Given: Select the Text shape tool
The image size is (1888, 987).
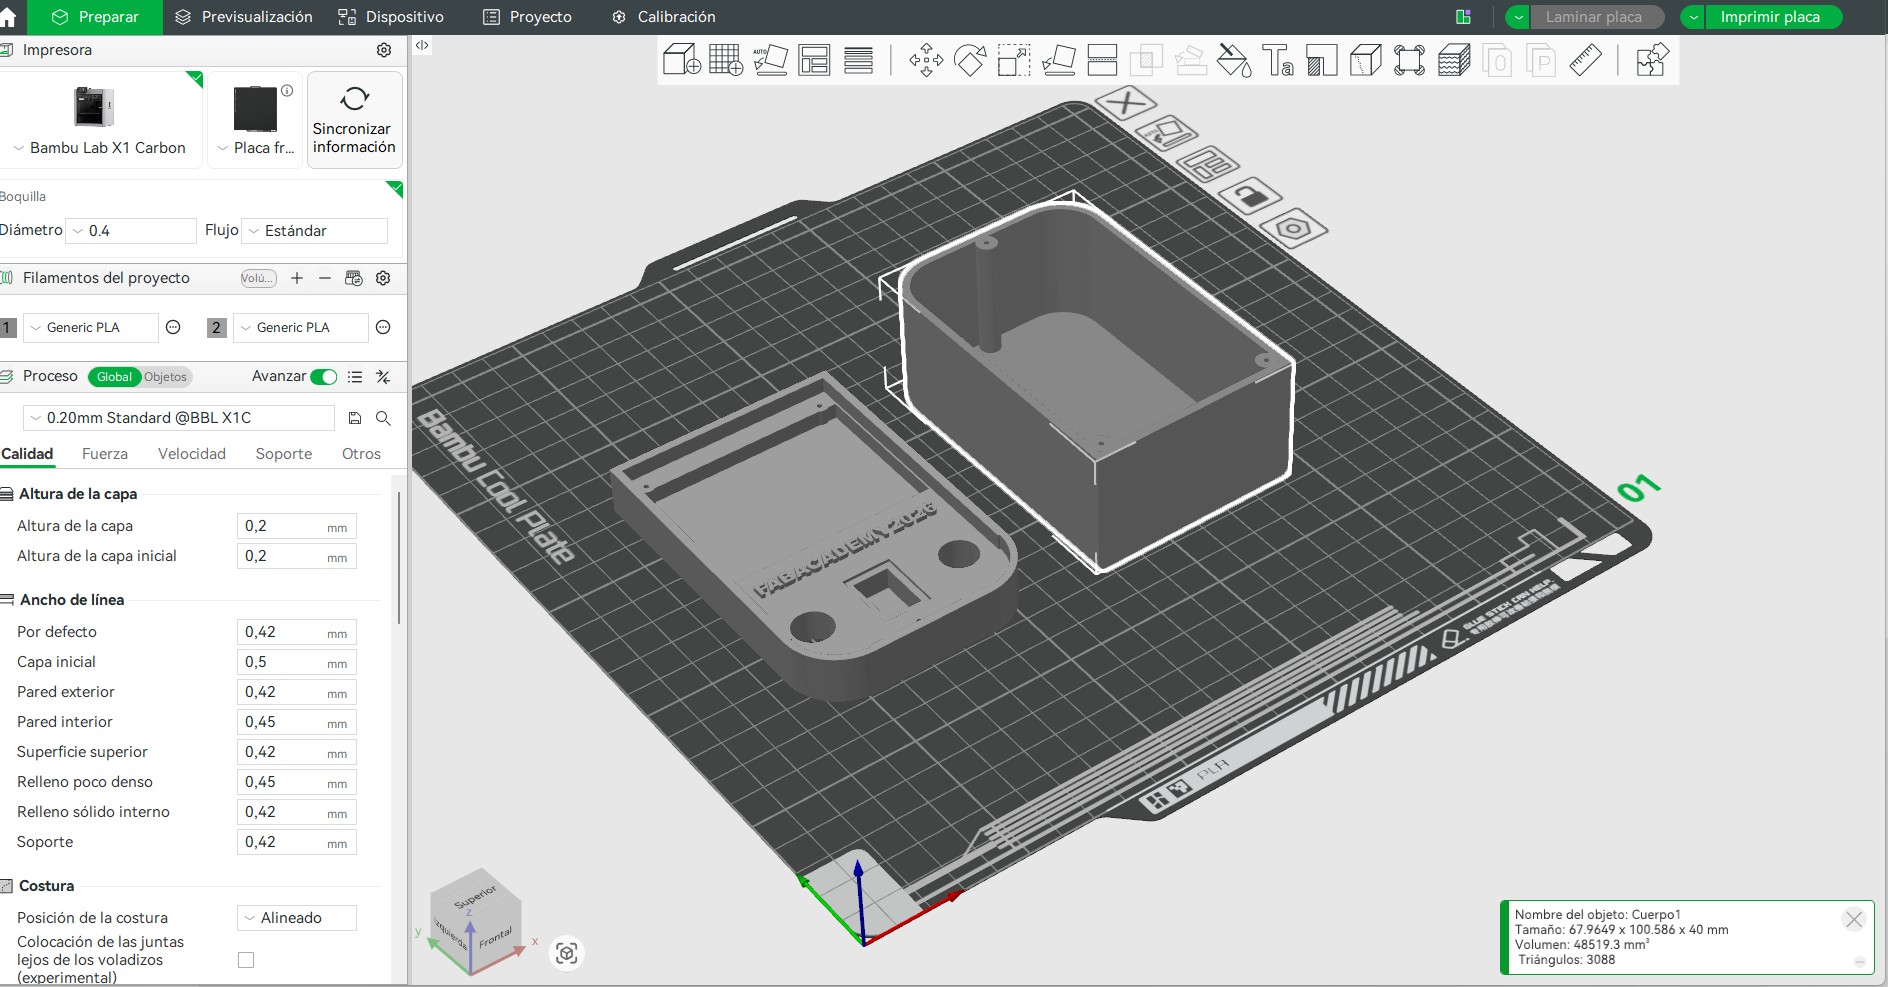Looking at the screenshot, I should click(x=1278, y=60).
